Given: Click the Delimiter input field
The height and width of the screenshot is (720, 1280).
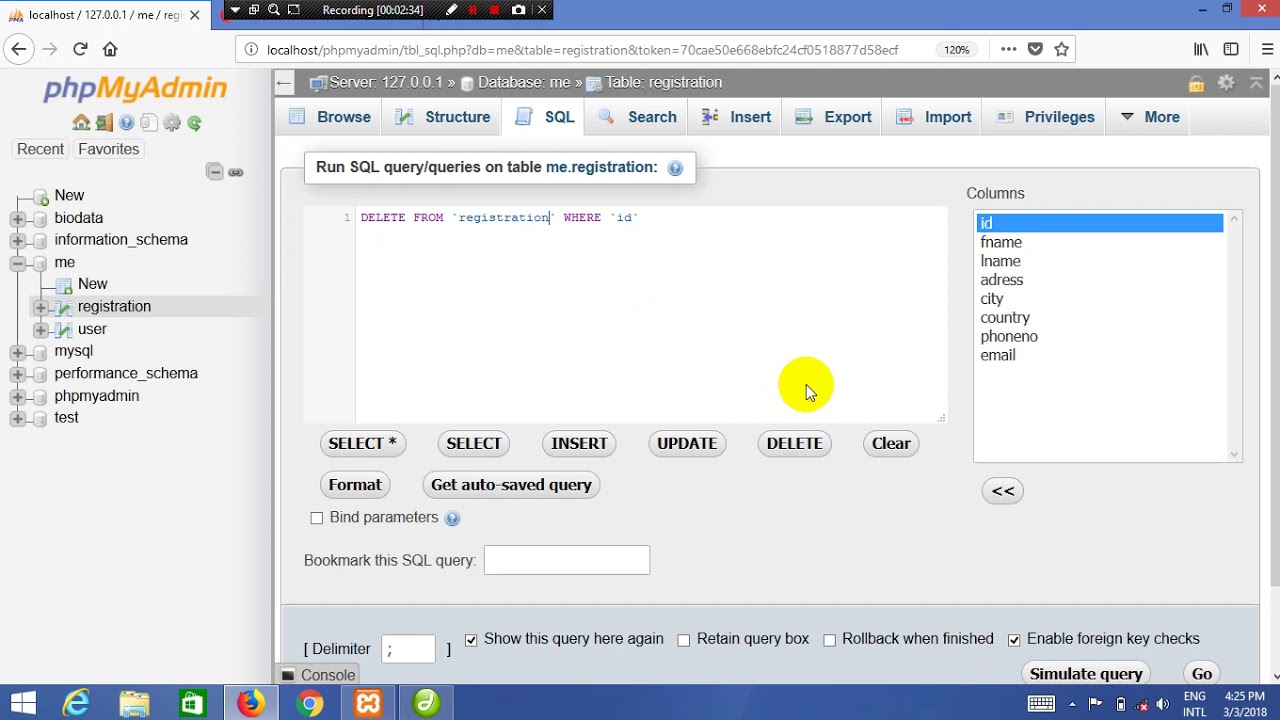Looking at the screenshot, I should point(409,649).
